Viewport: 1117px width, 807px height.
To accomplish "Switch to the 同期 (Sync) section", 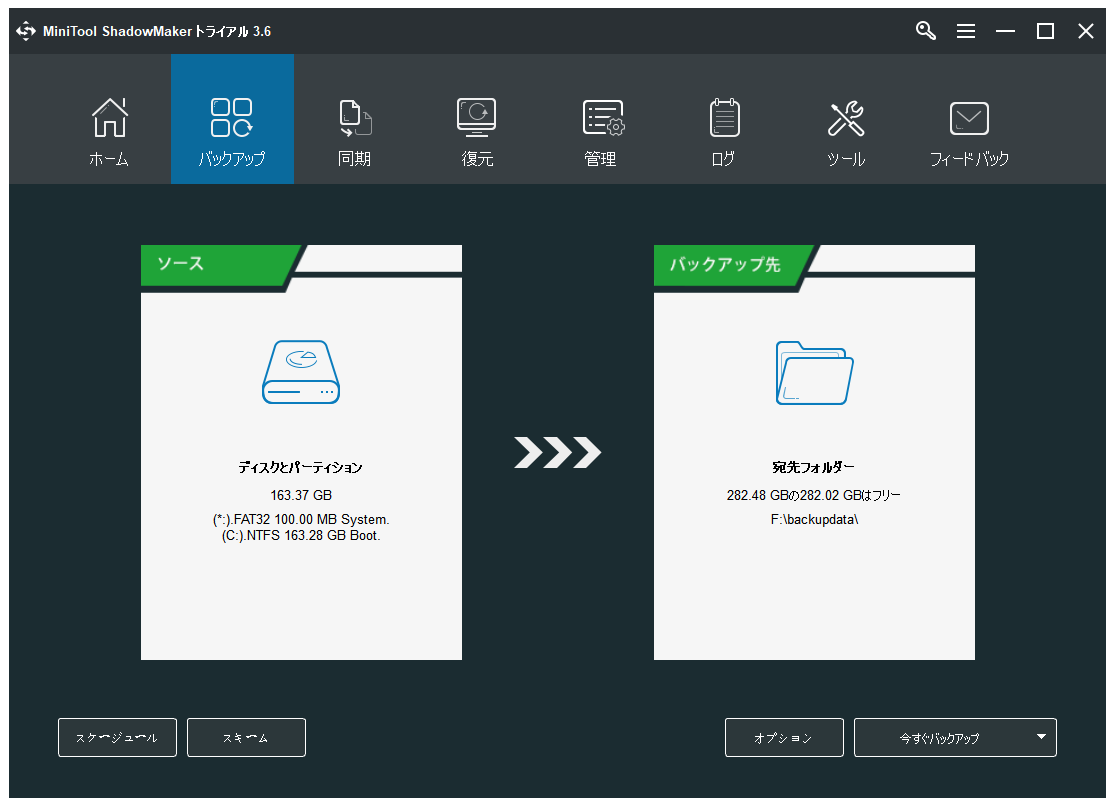I will pyautogui.click(x=354, y=120).
